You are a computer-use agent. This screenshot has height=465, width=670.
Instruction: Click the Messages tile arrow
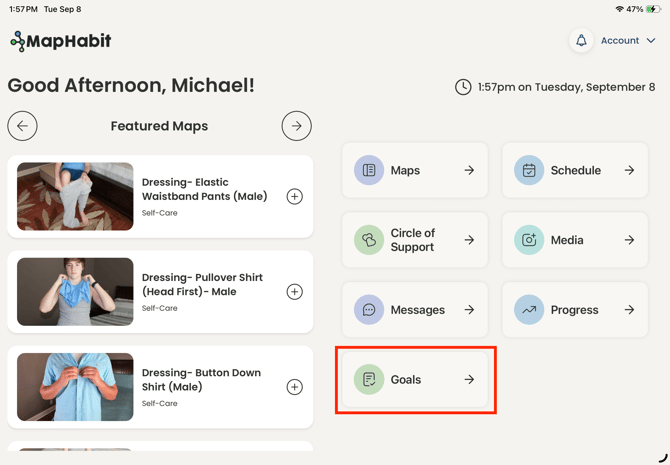pyautogui.click(x=469, y=309)
